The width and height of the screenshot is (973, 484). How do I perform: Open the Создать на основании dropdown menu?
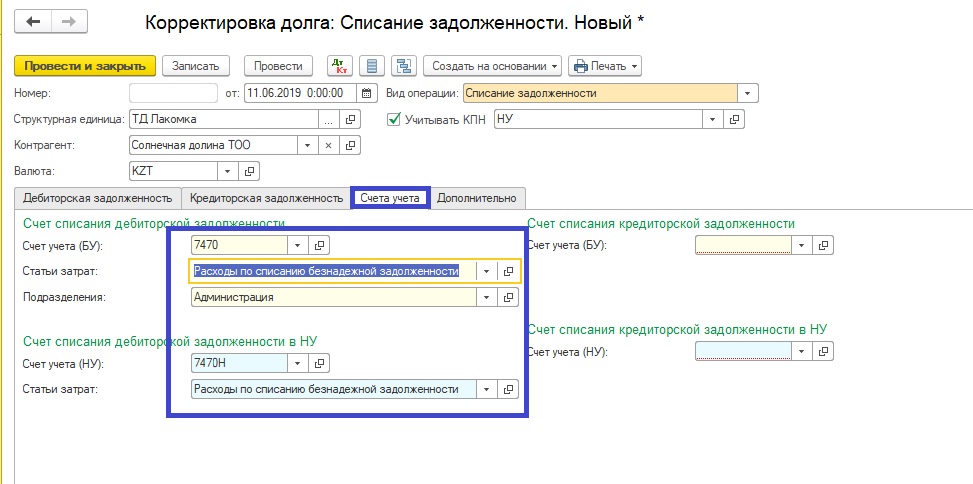[492, 66]
